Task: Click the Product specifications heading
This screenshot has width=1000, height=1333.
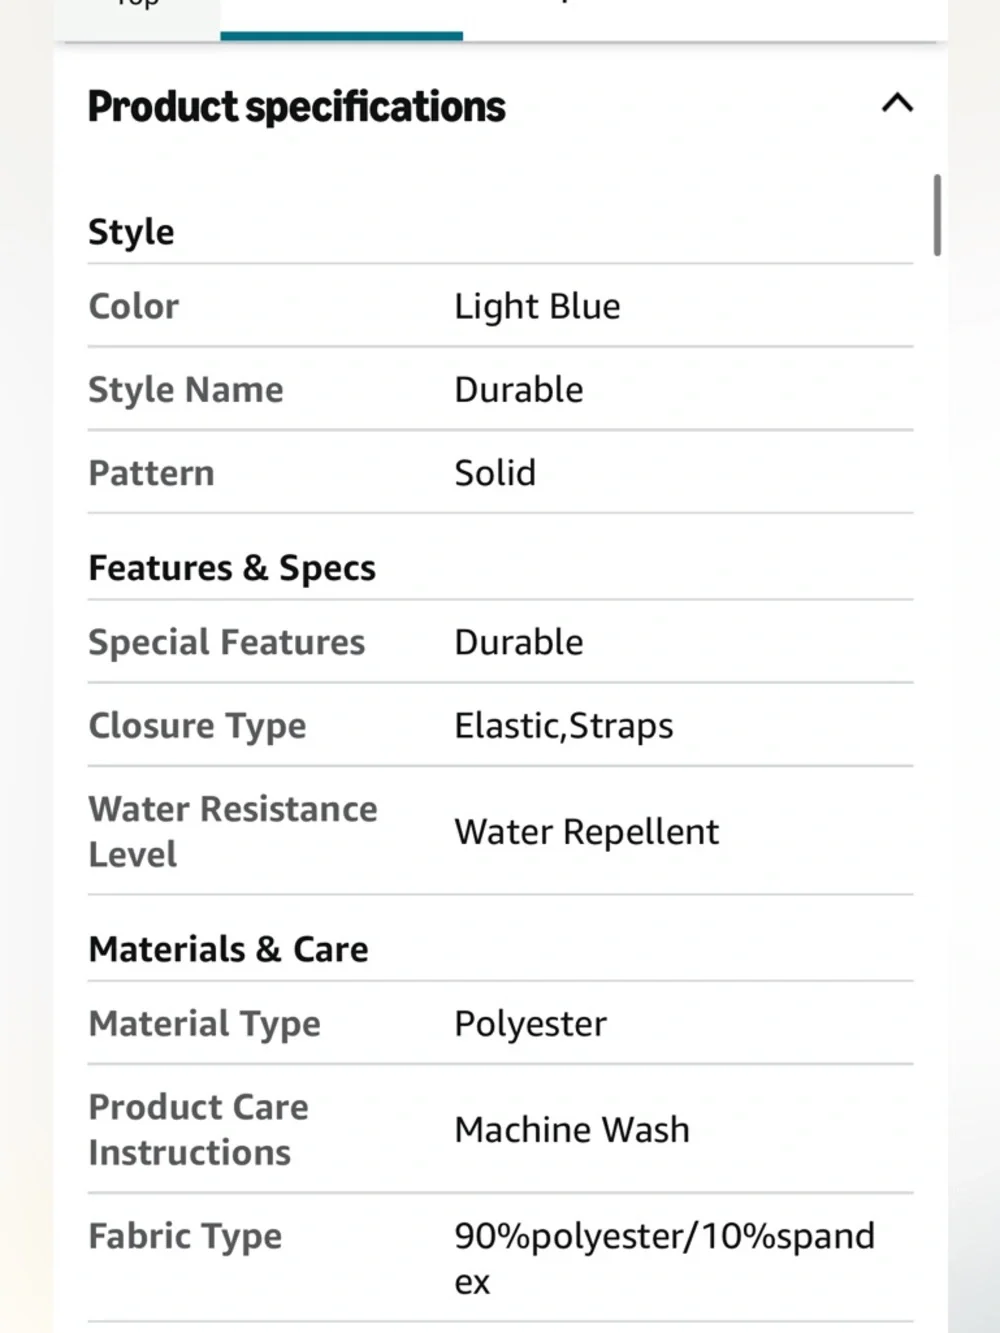Action: tap(297, 107)
